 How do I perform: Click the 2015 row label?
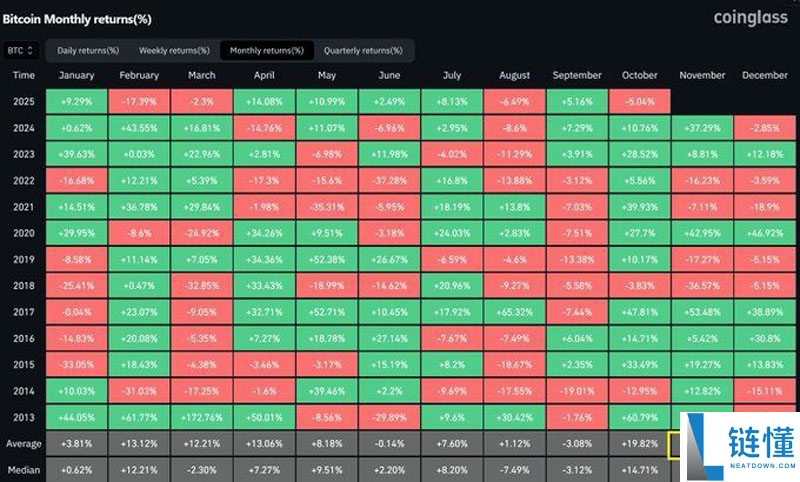click(23, 365)
